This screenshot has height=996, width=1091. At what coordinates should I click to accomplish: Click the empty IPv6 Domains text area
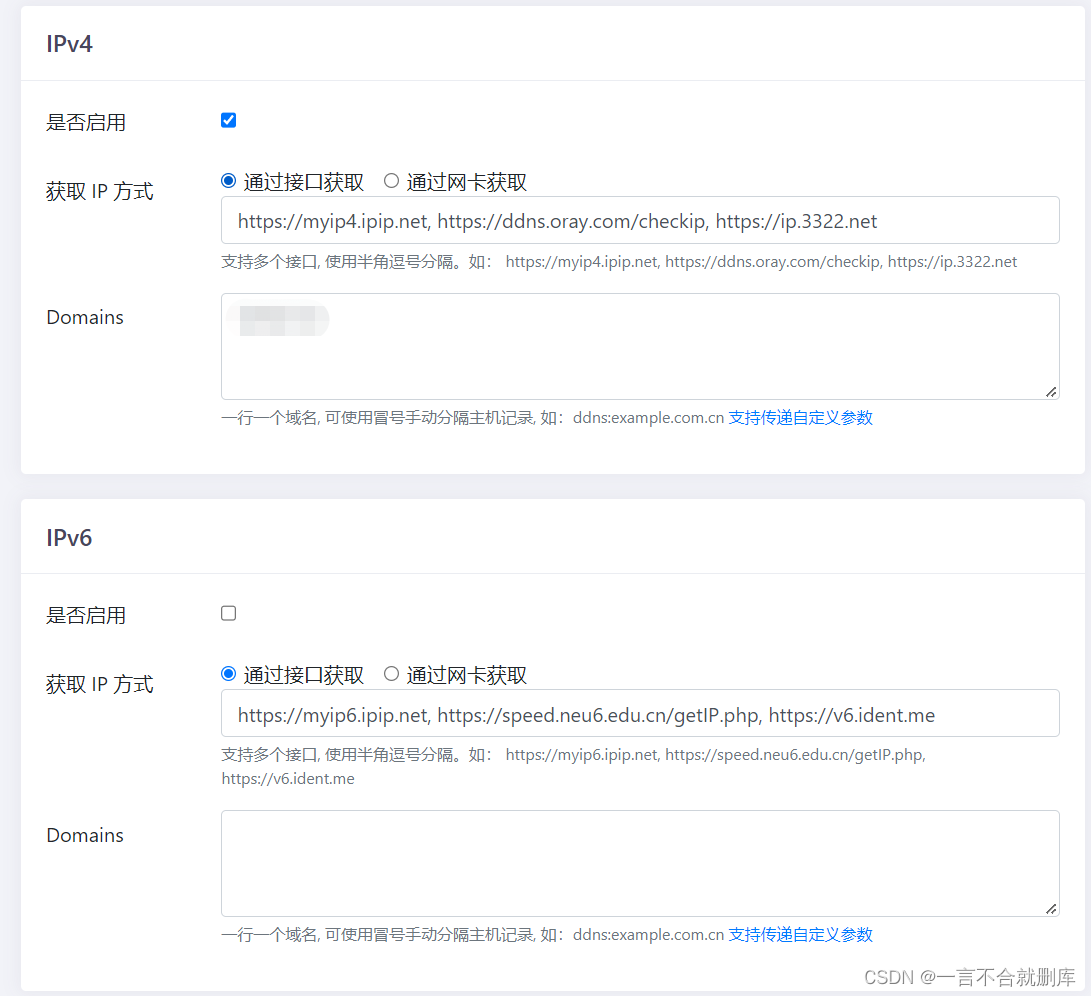click(640, 860)
